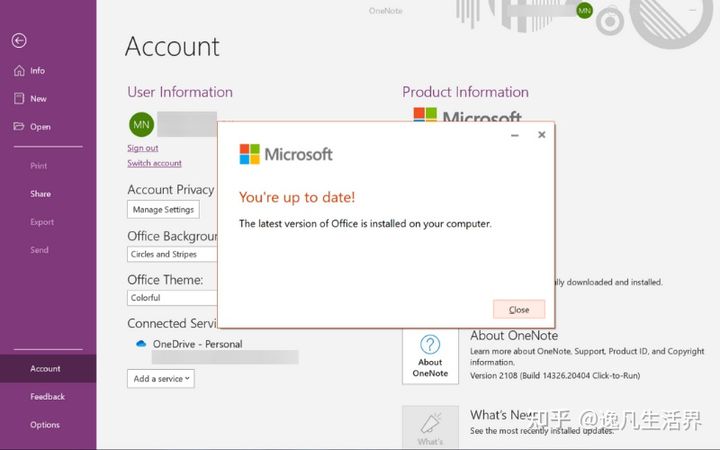Viewport: 720px width, 450px height.
Task: Click the About OneNote heading text
Action: coord(514,336)
